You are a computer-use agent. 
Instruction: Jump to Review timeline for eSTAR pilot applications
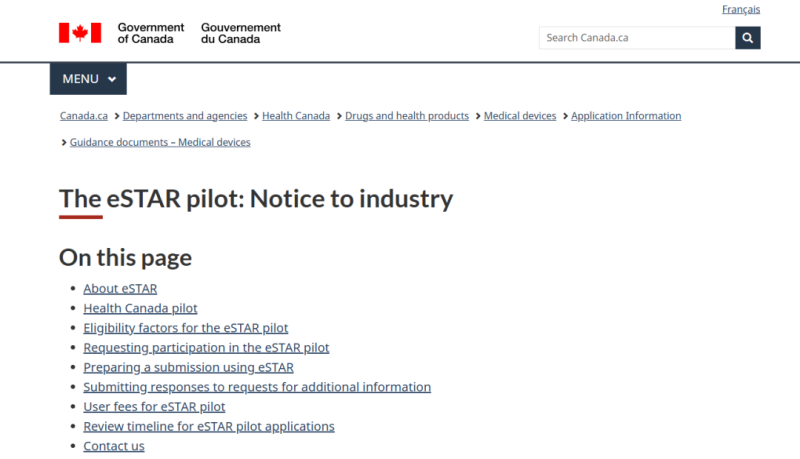[209, 426]
